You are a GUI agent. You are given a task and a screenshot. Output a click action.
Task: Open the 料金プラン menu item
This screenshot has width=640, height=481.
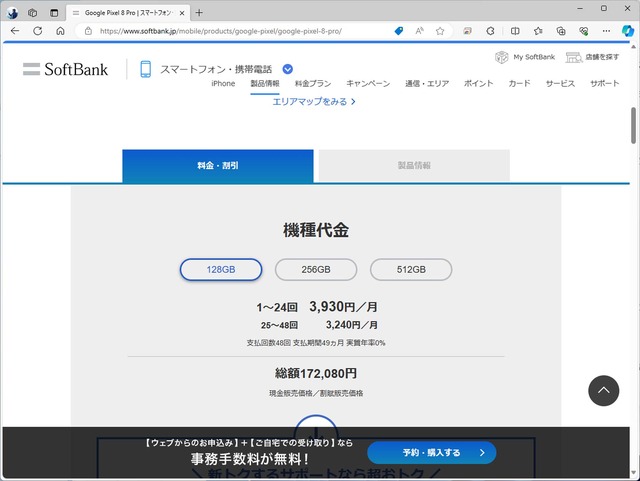(313, 84)
